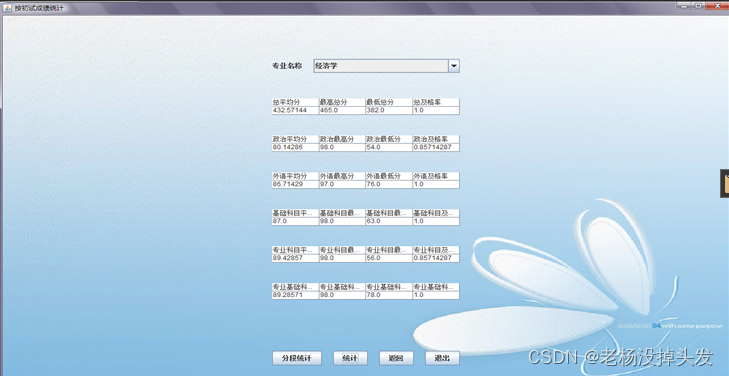Select the 专业科目及... header cell
Viewport: 729px width, 376px height.
tap(436, 250)
